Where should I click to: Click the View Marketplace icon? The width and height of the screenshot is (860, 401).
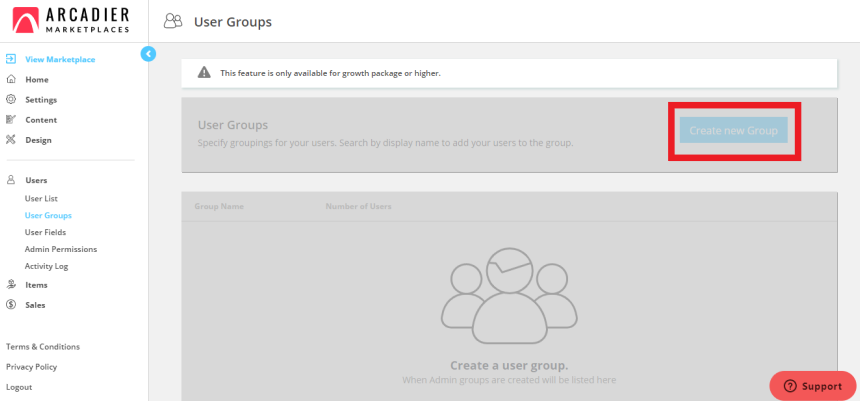click(11, 59)
